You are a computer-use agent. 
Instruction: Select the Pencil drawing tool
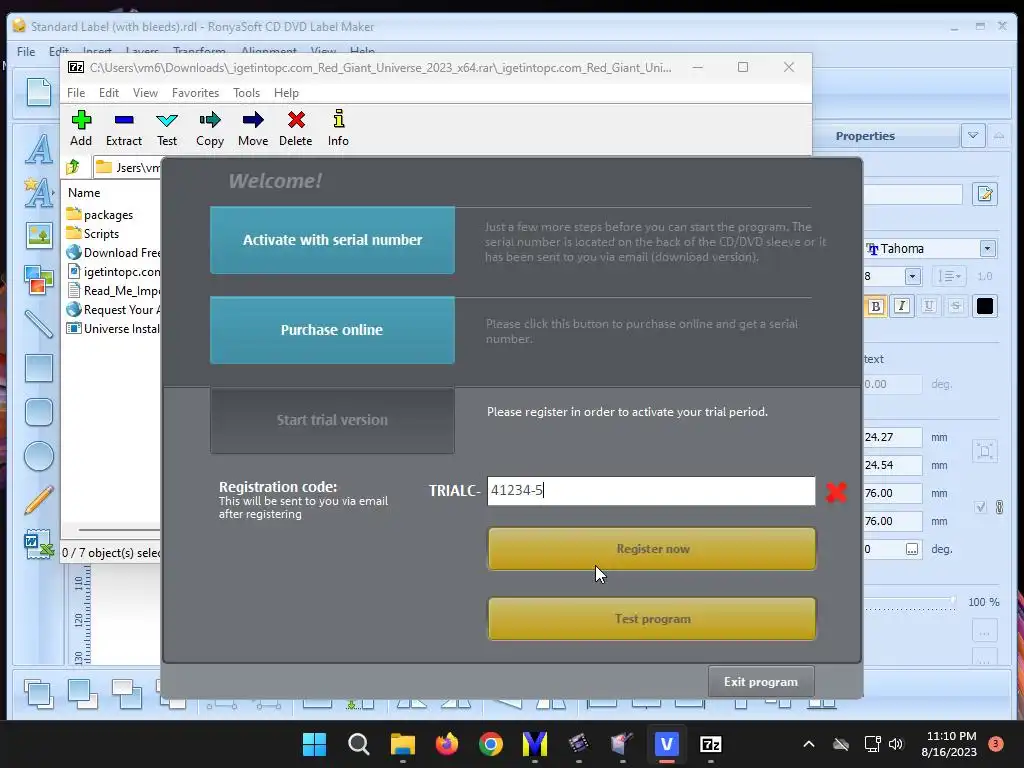click(39, 500)
